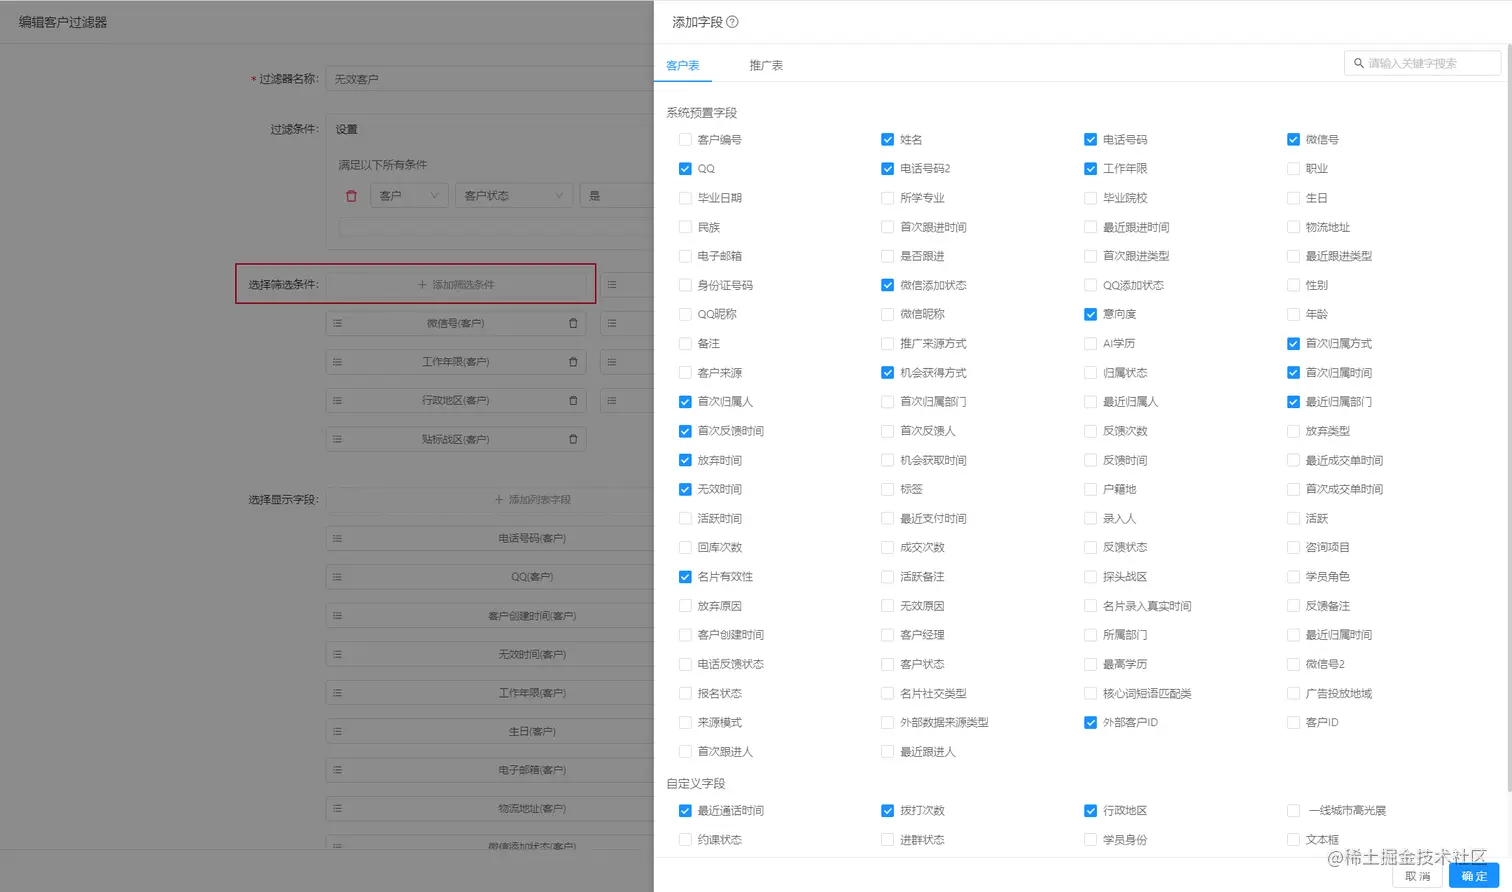The image size is (1512, 892).
Task: Open the 是 operator dropdown
Action: coord(617,196)
